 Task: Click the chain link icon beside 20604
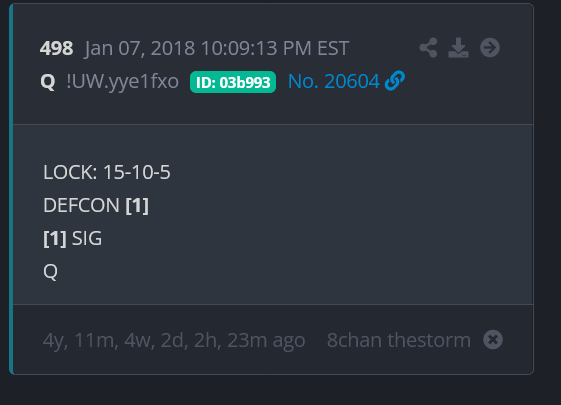[x=395, y=80]
